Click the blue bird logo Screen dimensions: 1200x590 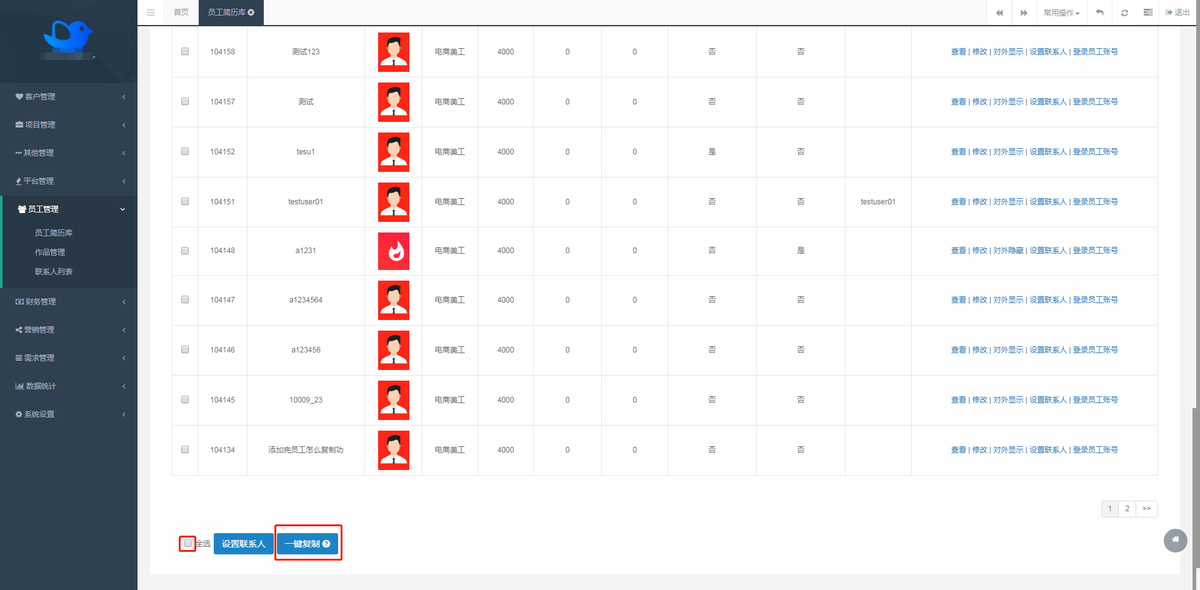[68, 38]
